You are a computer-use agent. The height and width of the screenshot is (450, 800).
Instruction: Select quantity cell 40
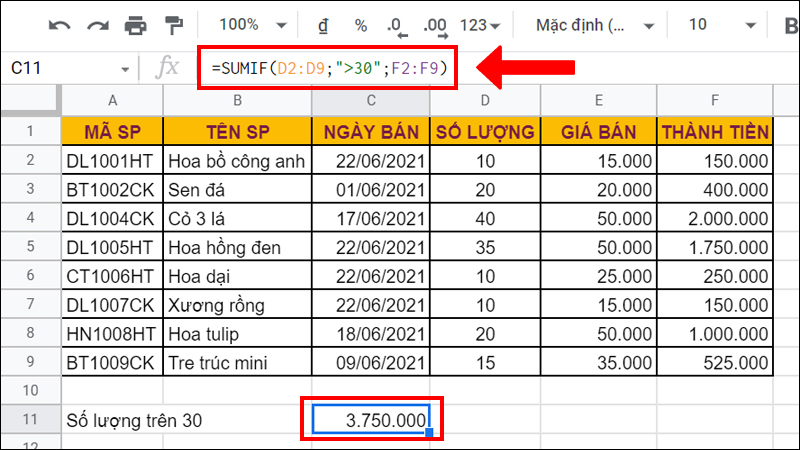[x=485, y=218]
